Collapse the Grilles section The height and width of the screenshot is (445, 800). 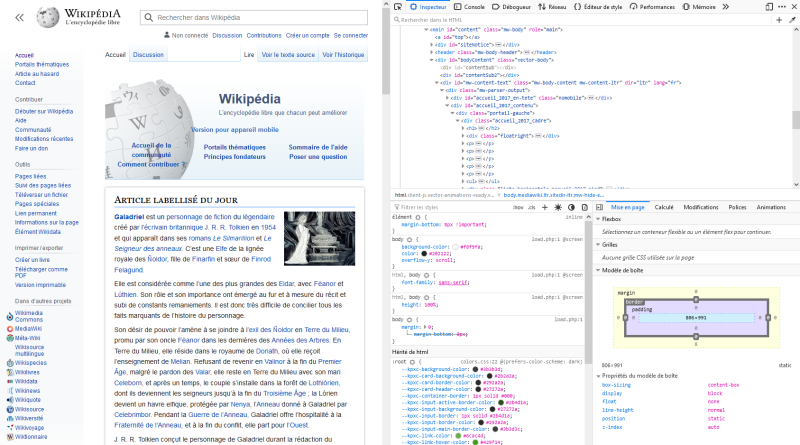click(x=598, y=244)
